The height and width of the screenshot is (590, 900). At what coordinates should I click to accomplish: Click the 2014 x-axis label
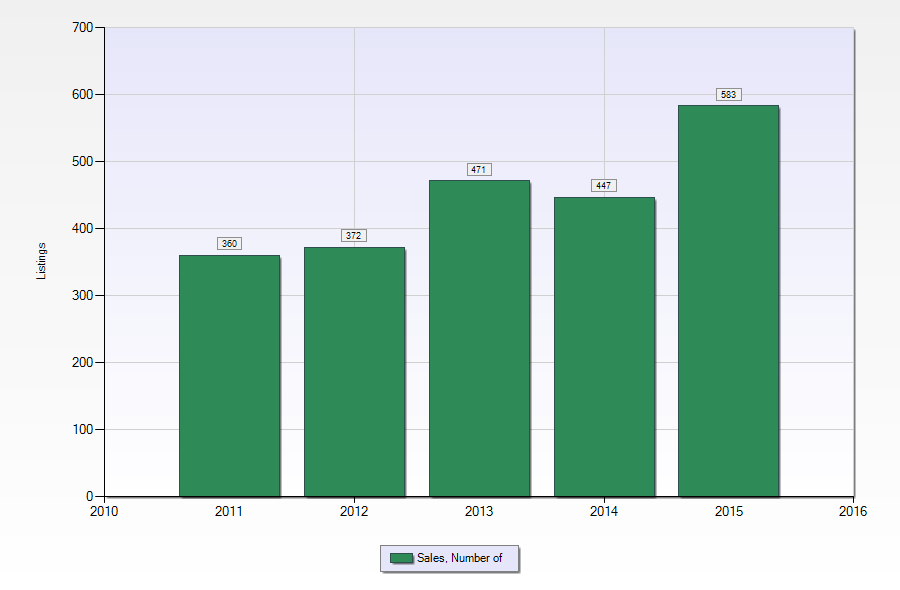604,511
